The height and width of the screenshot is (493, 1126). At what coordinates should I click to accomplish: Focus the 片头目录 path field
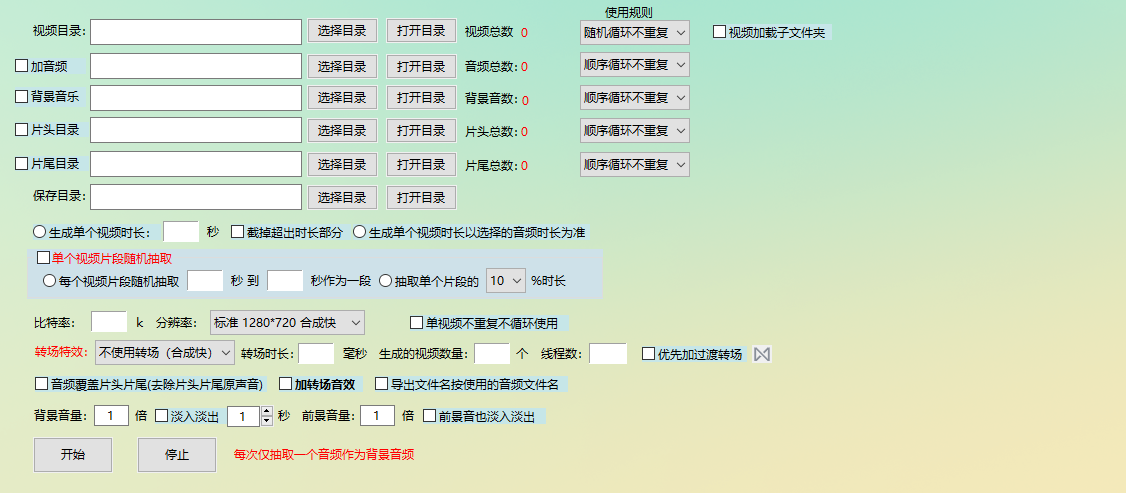[x=195, y=131]
